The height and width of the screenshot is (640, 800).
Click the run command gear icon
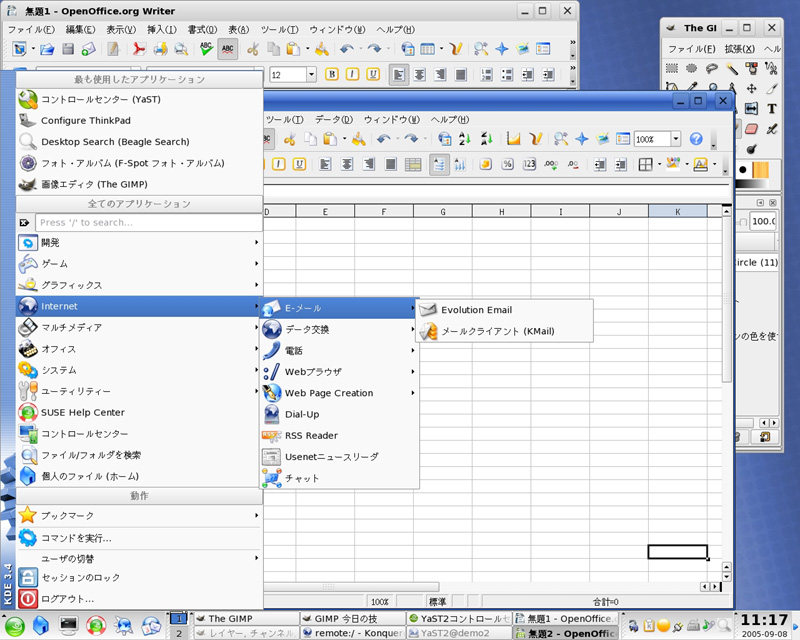pyautogui.click(x=28, y=538)
